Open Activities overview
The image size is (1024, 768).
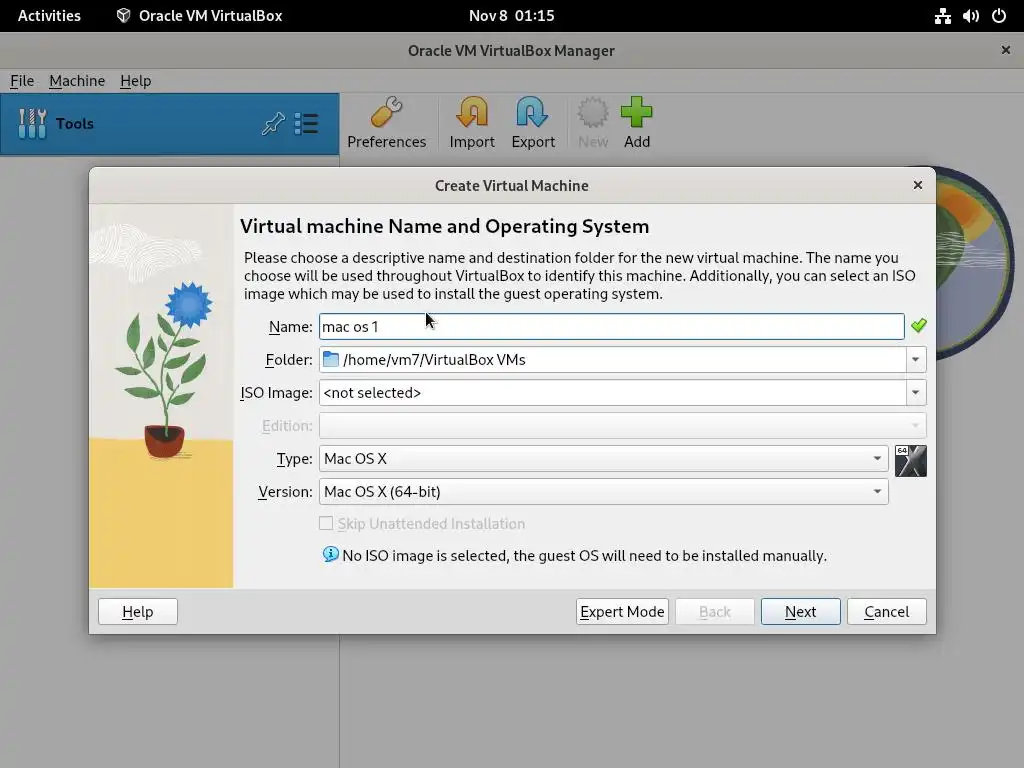pos(49,16)
